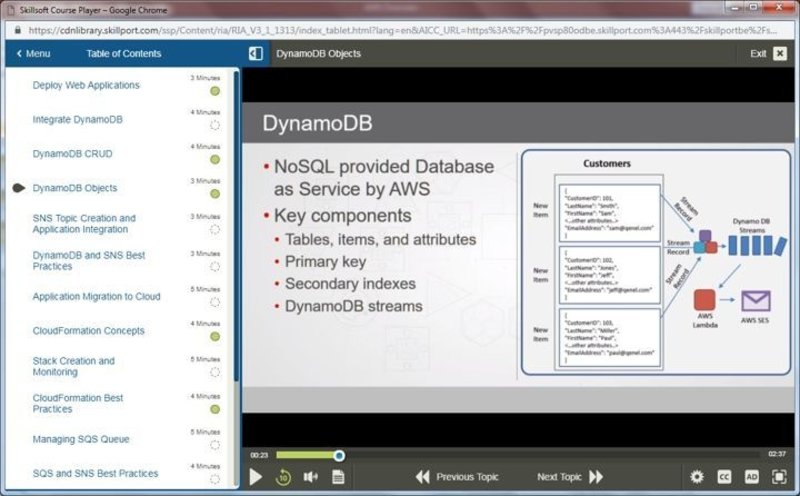Skip to Next Topic

click(570, 477)
